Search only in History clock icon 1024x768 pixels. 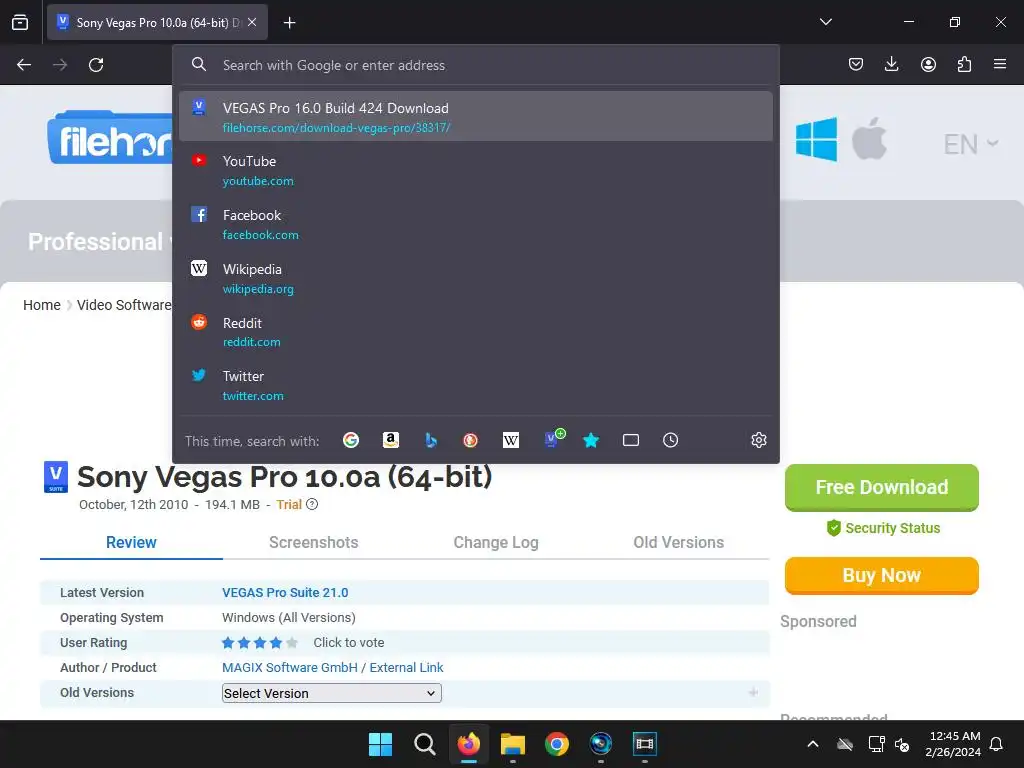coord(671,440)
